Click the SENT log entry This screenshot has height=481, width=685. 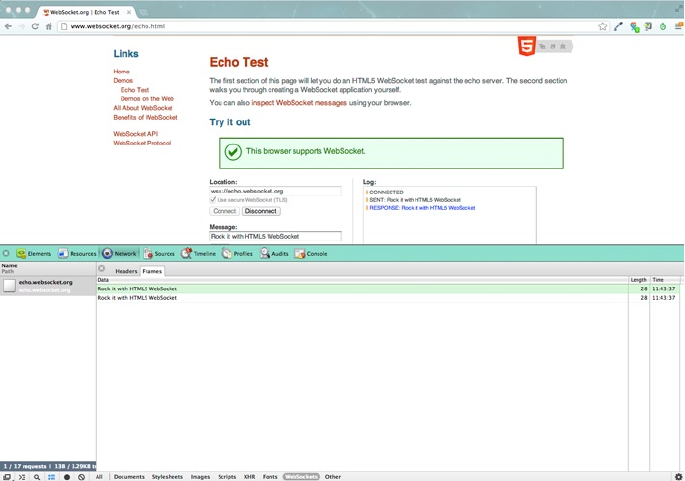415,200
